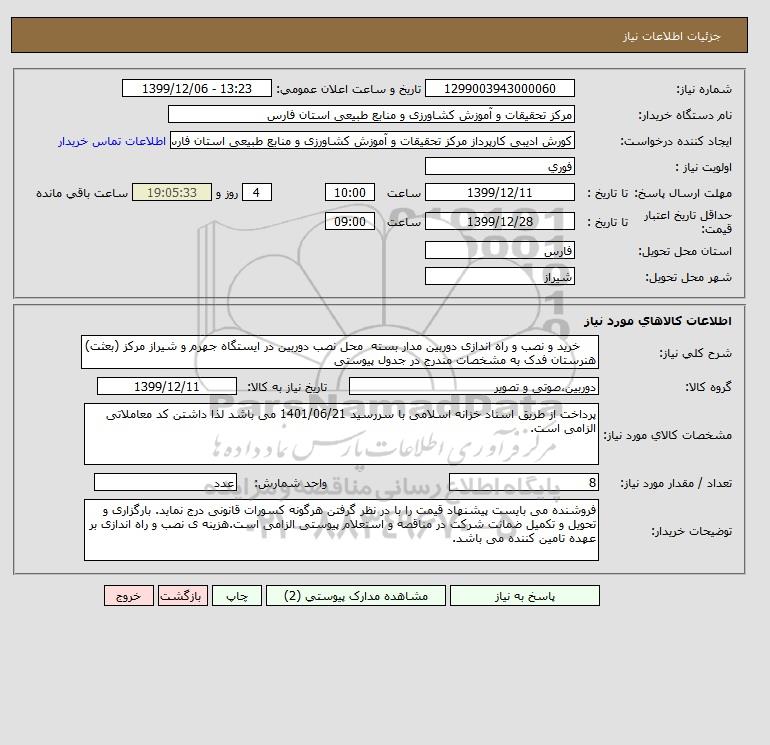Image resolution: width=770 pixels, height=745 pixels.
Task: Click the goods group field 'دوربین،صوتی و تصویر'
Action: click(473, 386)
